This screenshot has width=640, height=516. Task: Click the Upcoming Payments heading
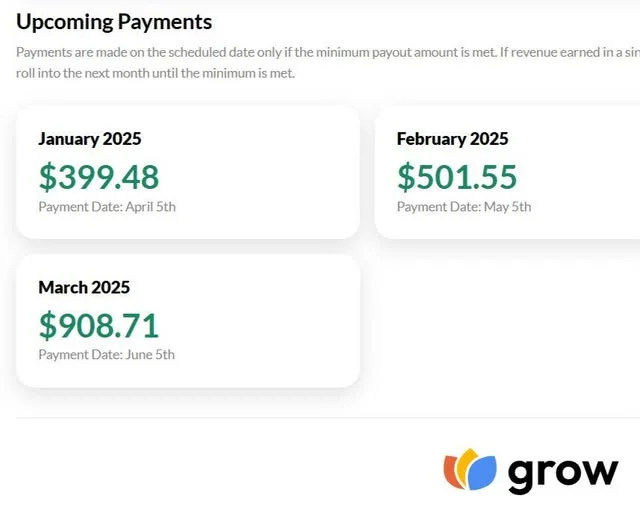coord(114,22)
